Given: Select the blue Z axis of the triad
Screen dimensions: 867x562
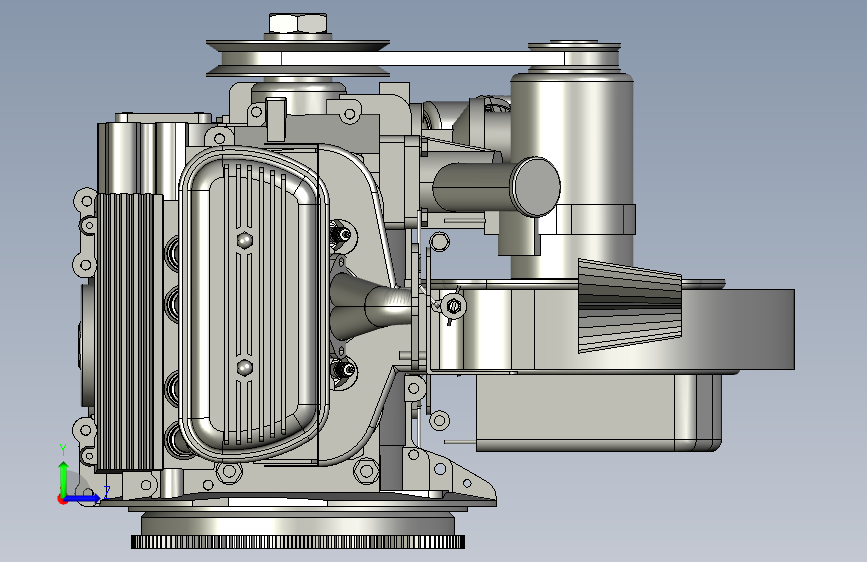Looking at the screenshot, I should [84, 498].
